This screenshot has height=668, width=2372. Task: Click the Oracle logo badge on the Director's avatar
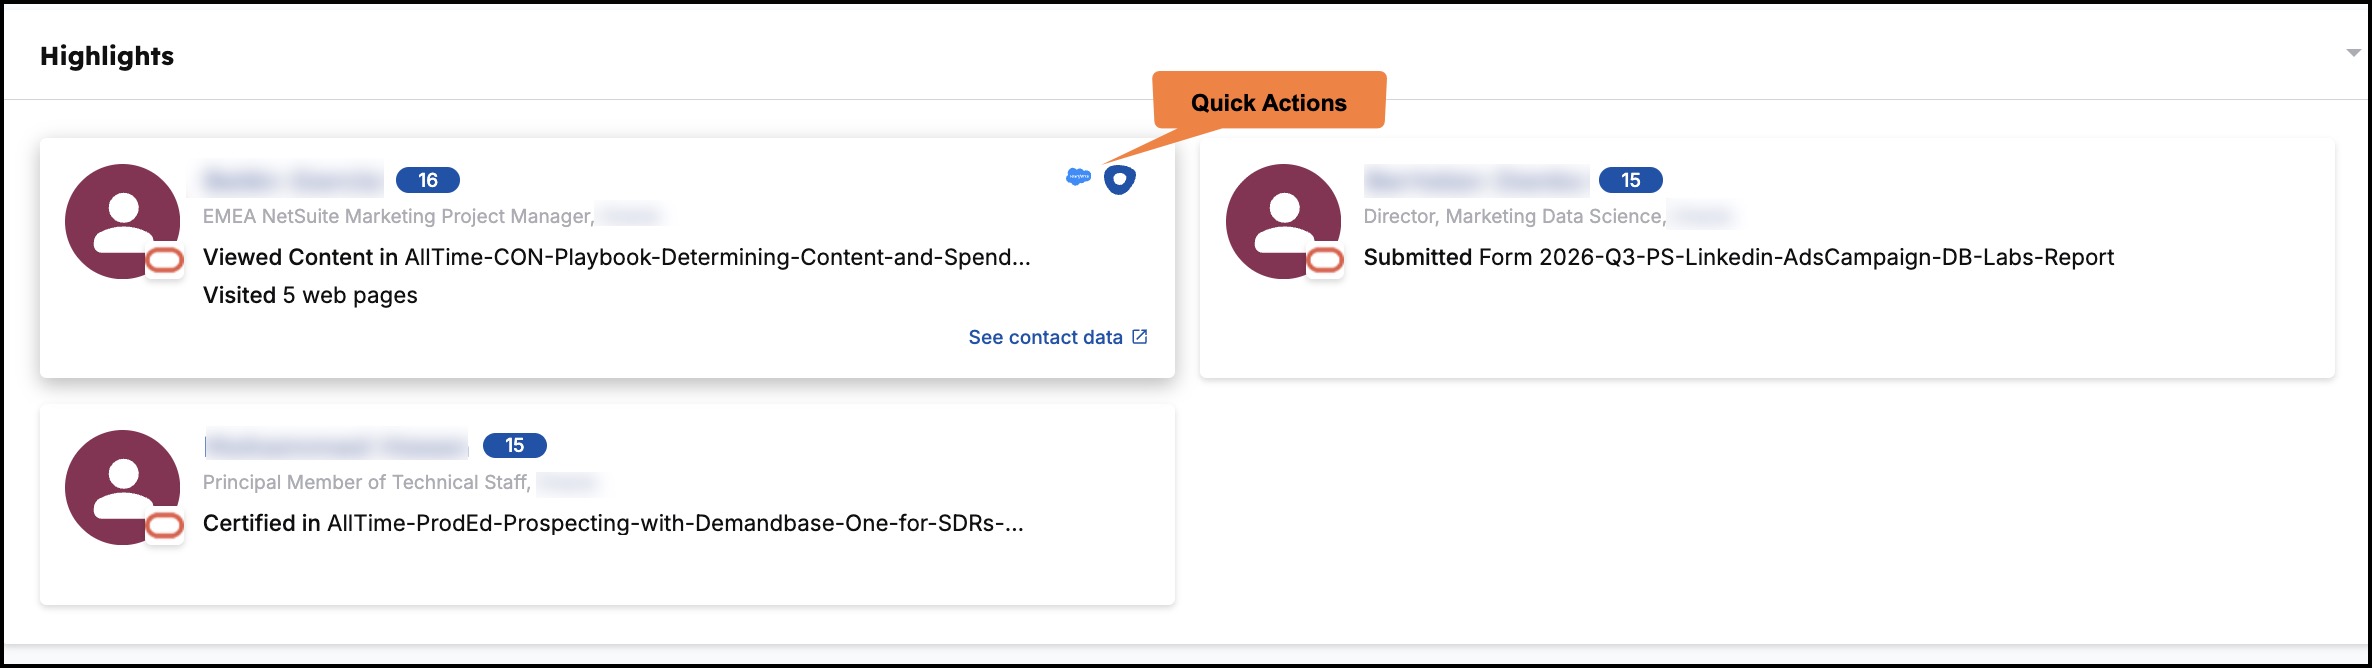1325,261
